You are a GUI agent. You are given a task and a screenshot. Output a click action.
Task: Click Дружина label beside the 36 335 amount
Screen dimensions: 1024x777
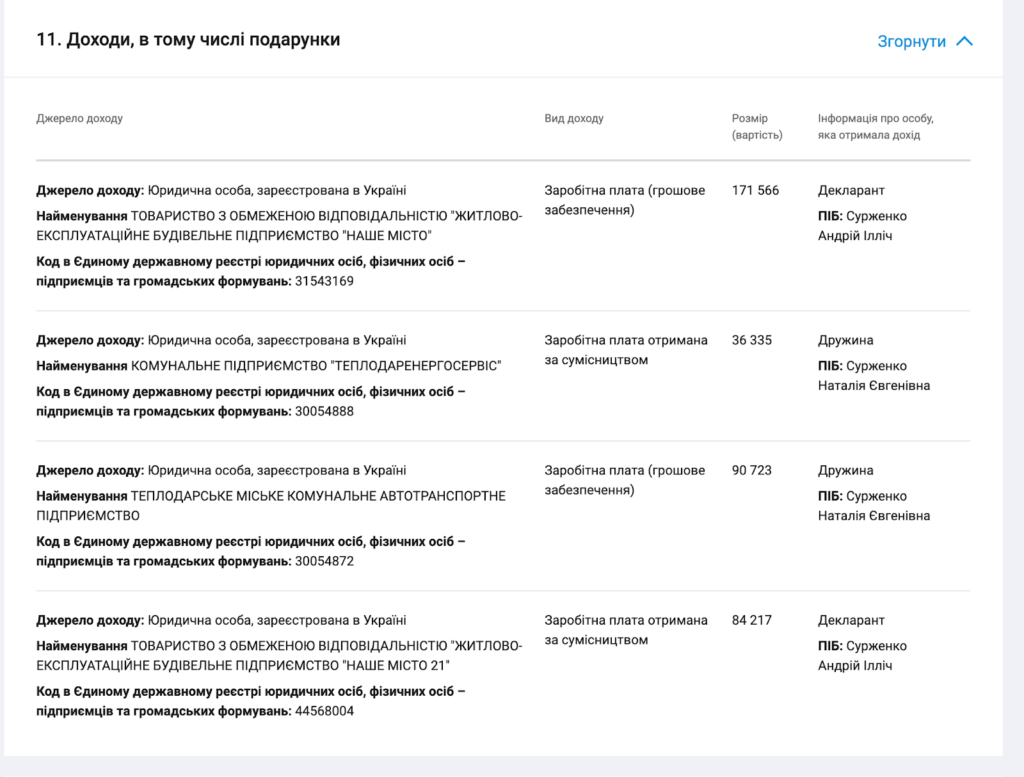(845, 340)
